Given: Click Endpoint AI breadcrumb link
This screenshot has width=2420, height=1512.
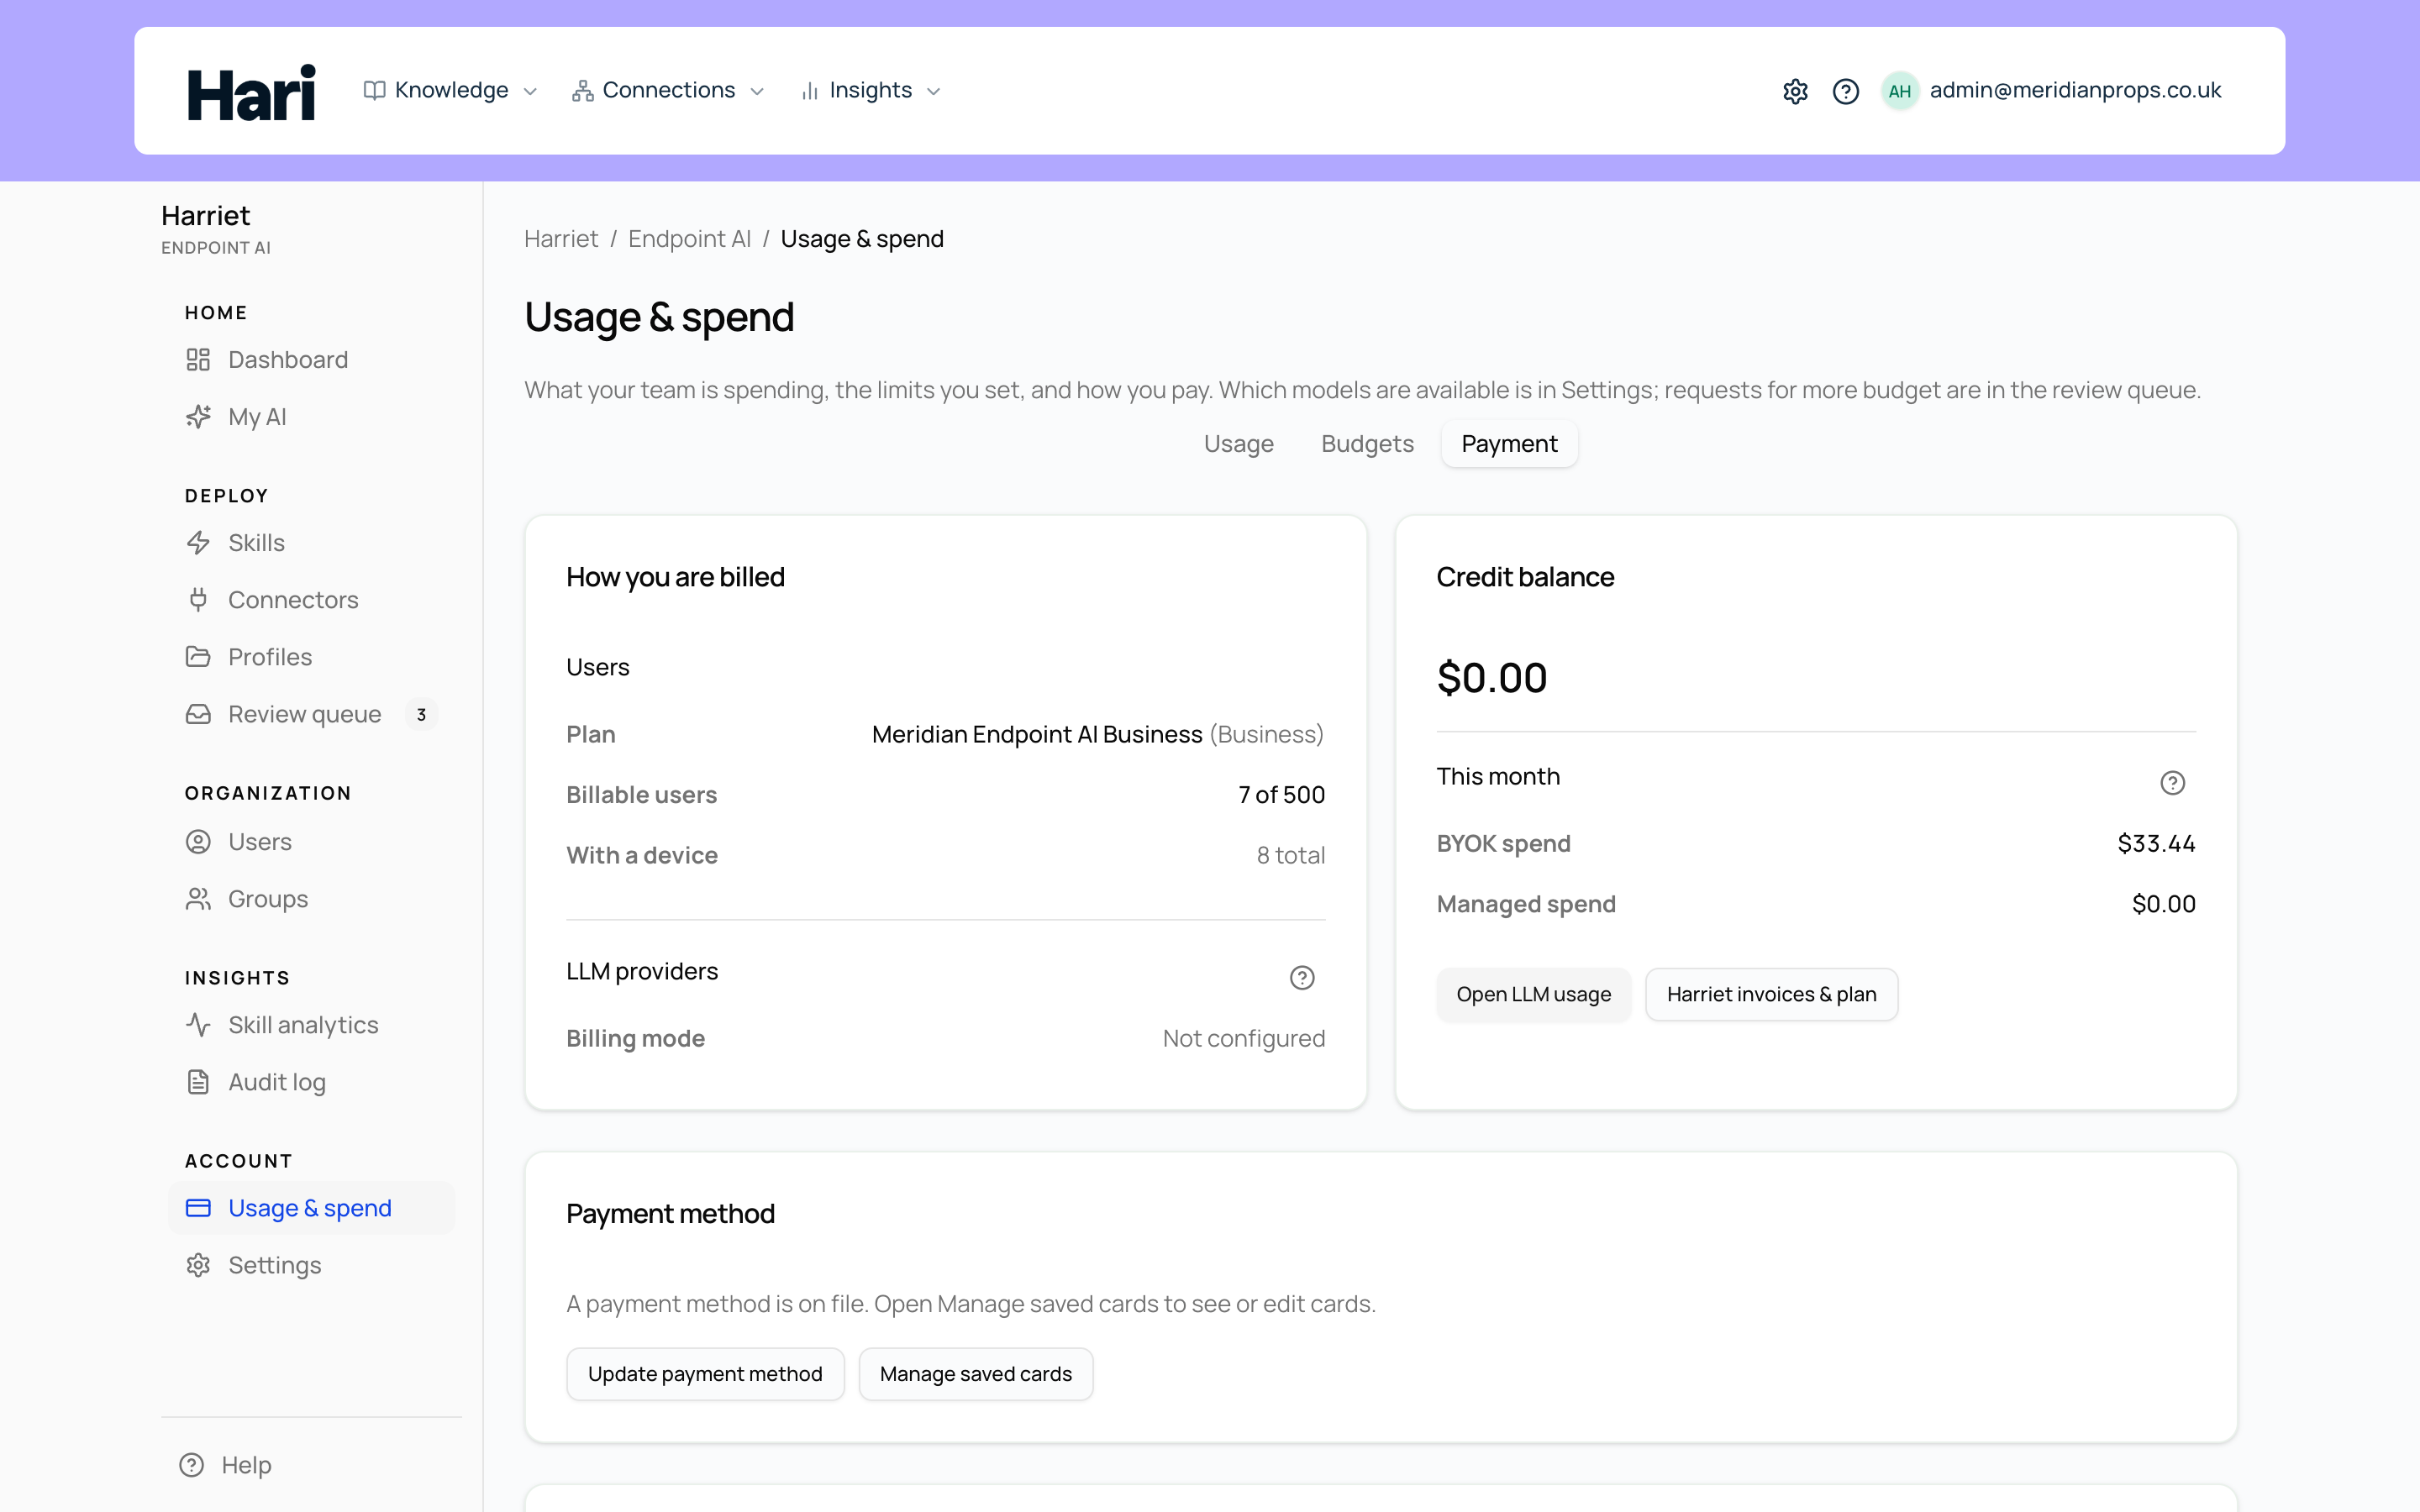Looking at the screenshot, I should (689, 239).
